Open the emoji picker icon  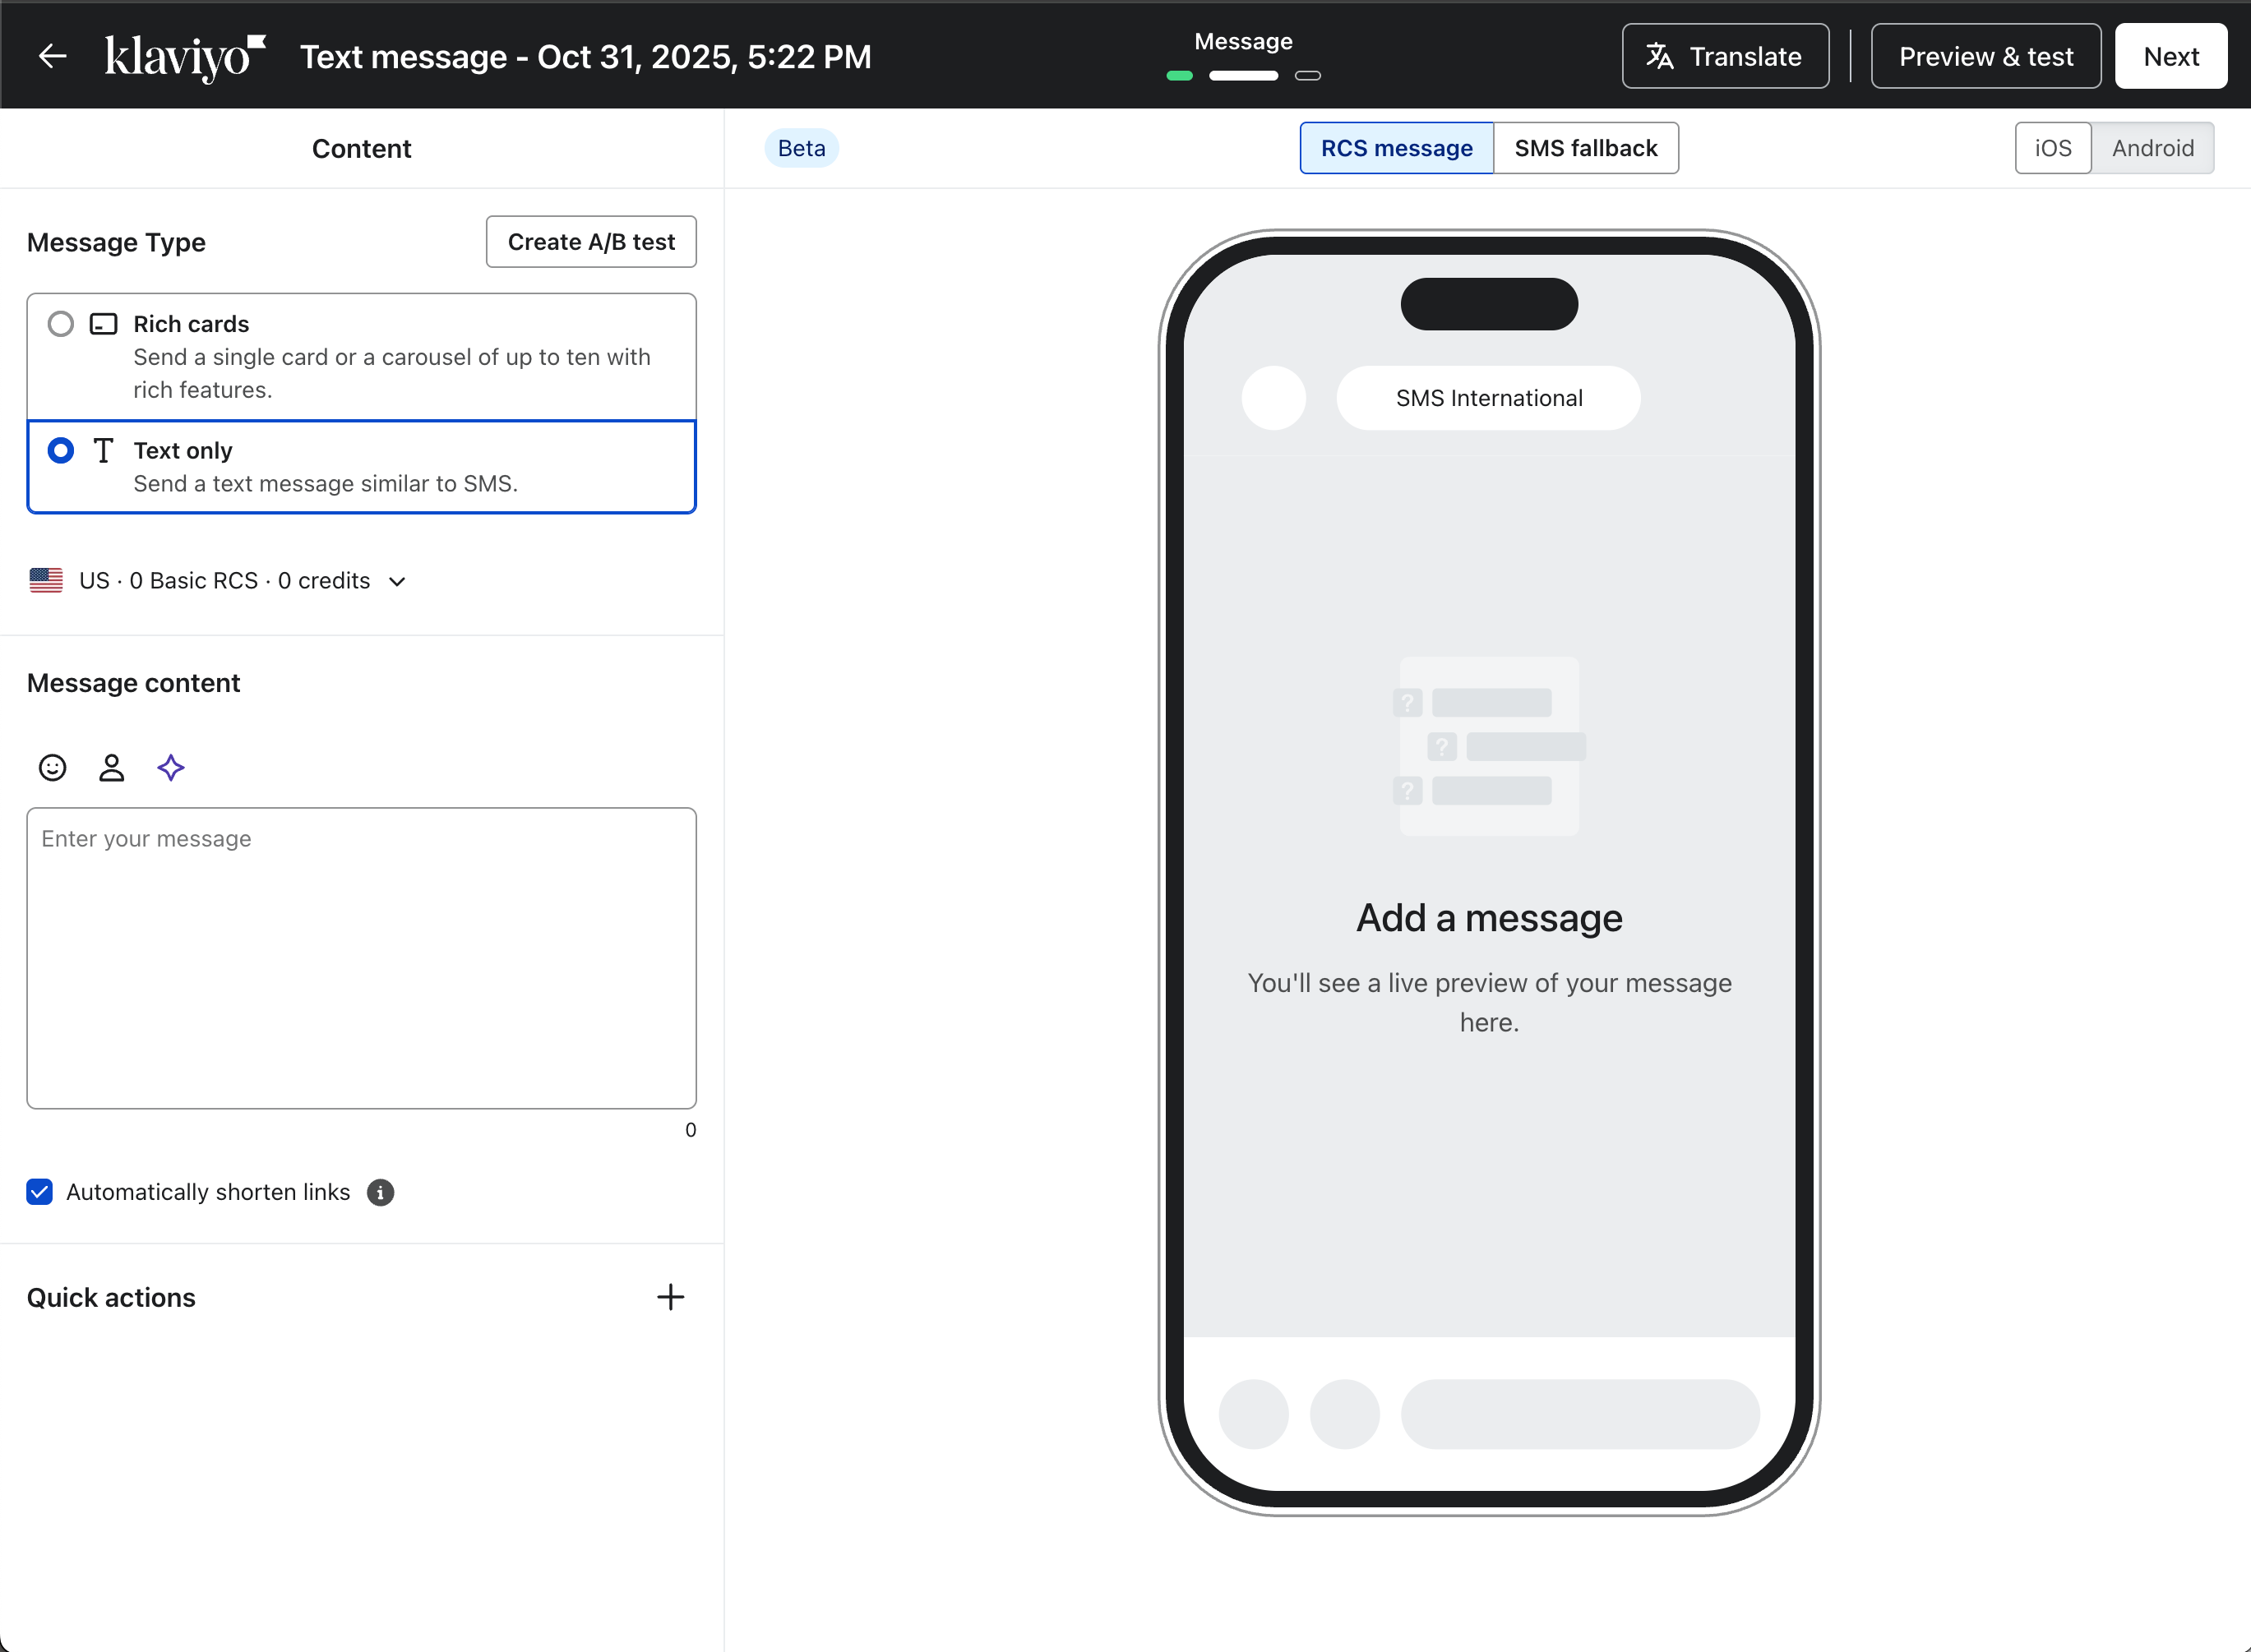pos(52,767)
